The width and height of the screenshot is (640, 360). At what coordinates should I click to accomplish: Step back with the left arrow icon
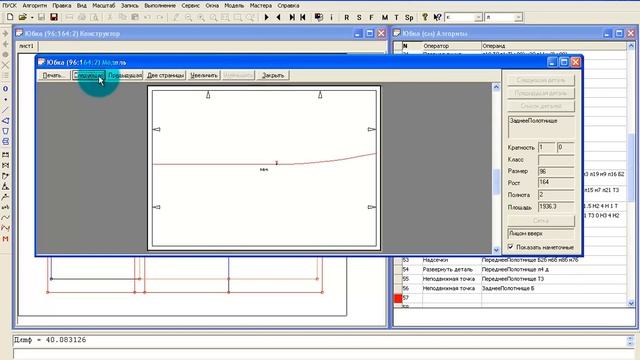279,17
